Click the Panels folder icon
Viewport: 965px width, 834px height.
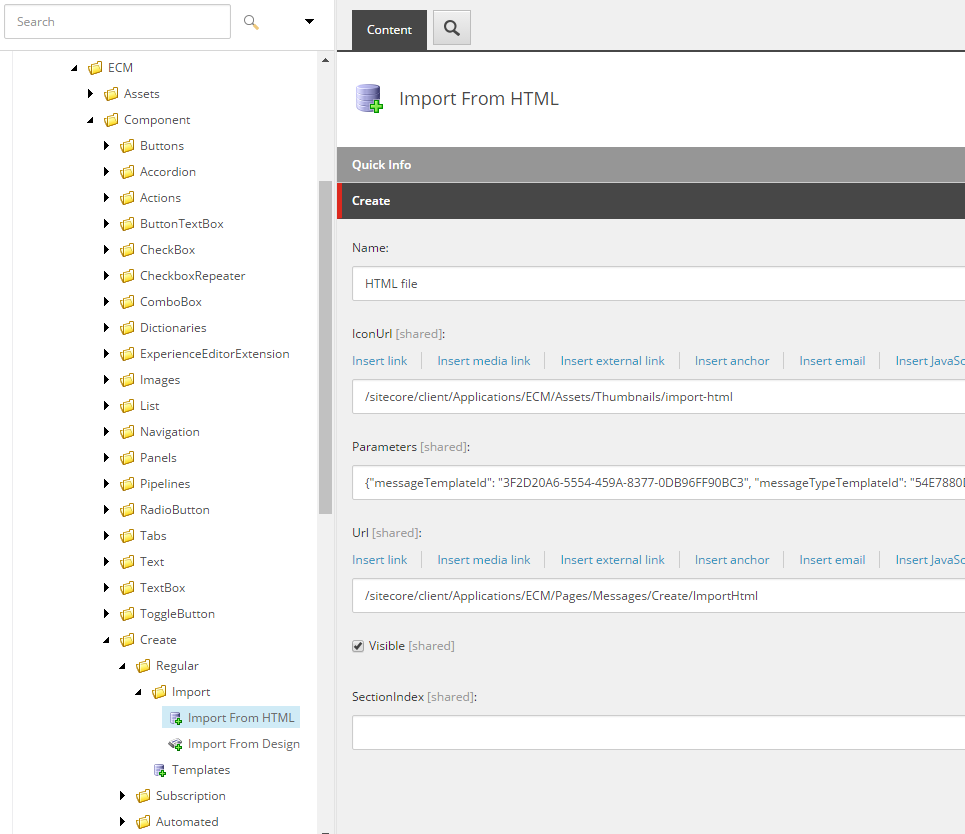tap(127, 458)
